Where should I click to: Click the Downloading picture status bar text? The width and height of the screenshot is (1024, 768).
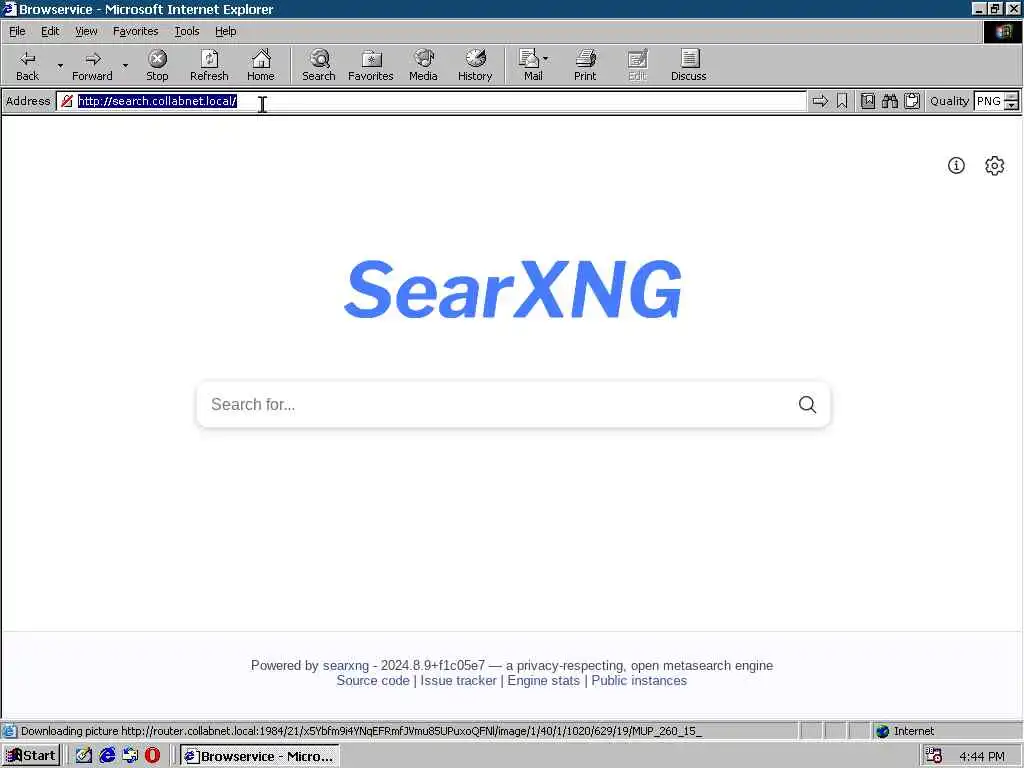pyautogui.click(x=361, y=731)
